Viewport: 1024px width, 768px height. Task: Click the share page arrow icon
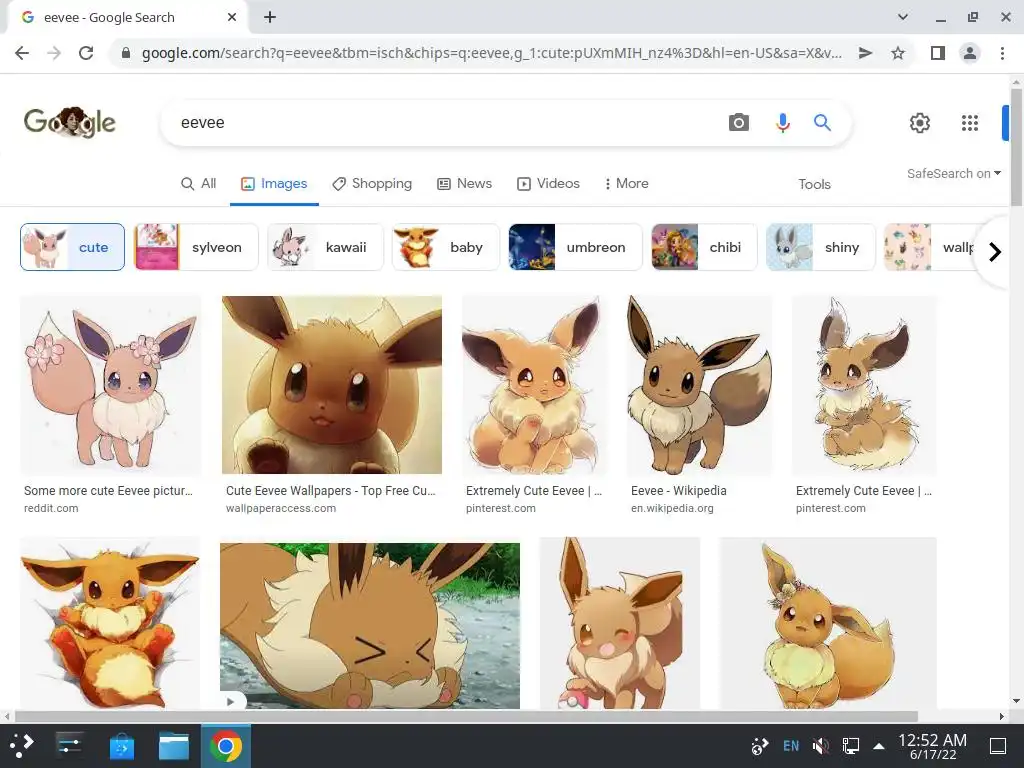click(865, 53)
